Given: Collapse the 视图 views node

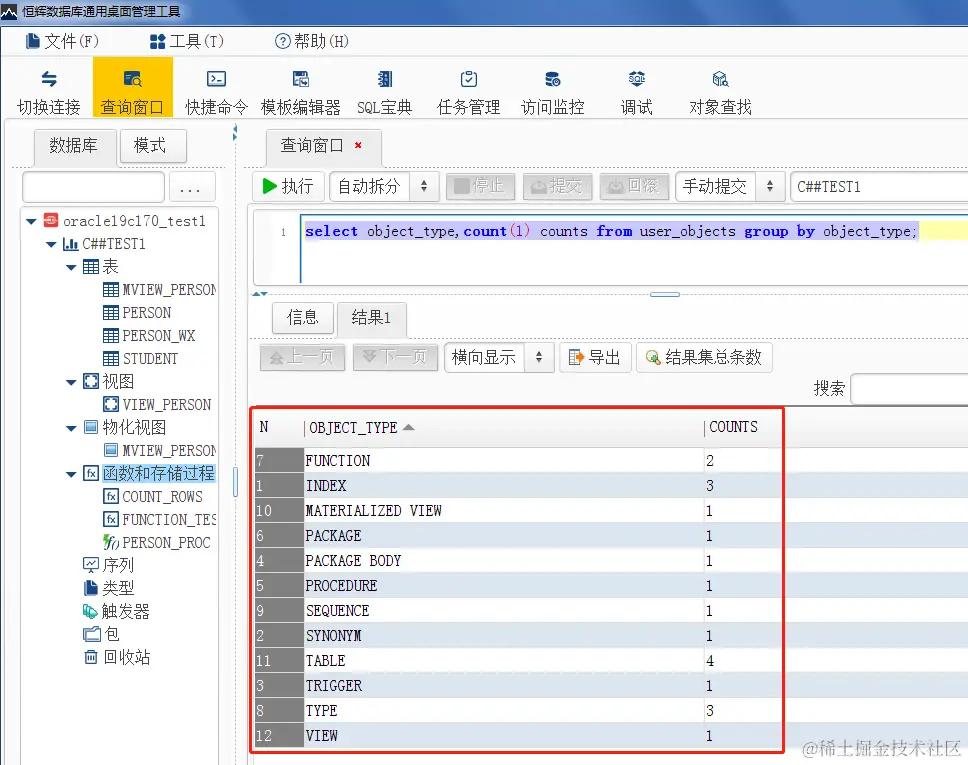Looking at the screenshot, I should pyautogui.click(x=71, y=382).
